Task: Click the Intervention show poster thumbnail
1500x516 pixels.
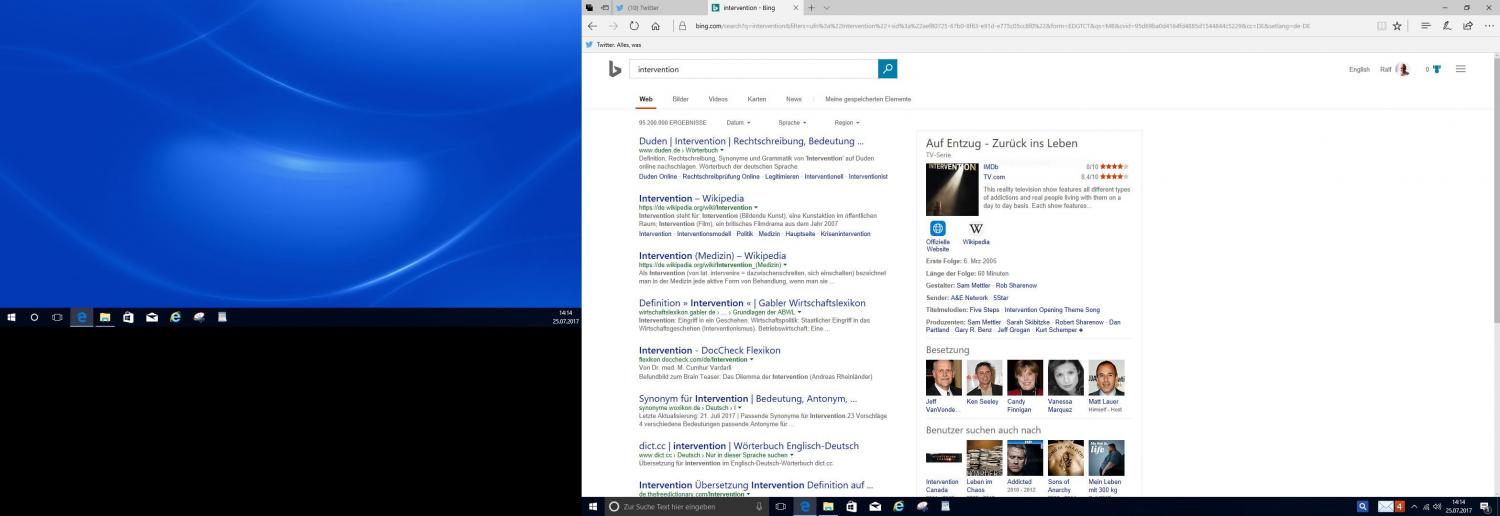Action: [952, 189]
